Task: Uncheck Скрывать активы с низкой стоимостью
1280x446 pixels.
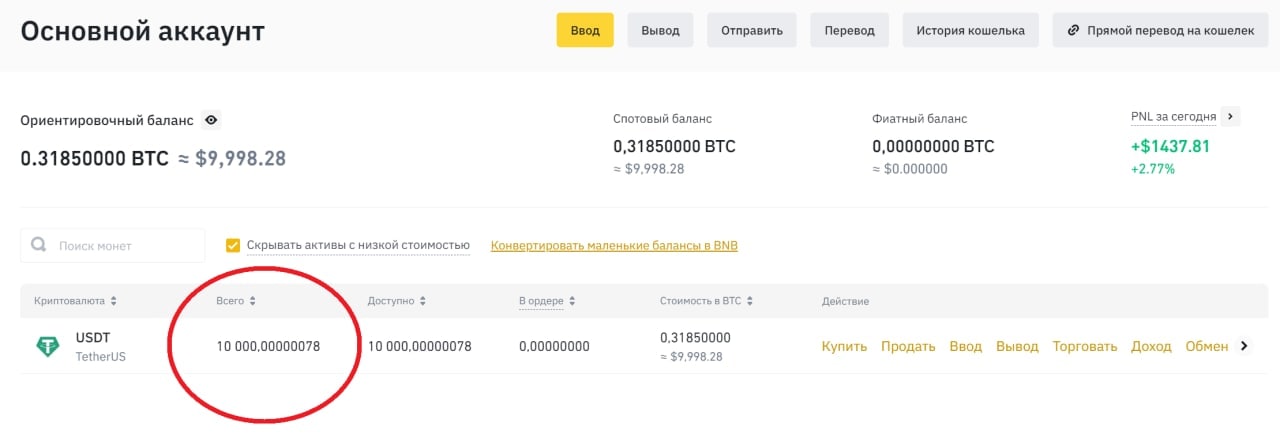Action: click(x=233, y=245)
